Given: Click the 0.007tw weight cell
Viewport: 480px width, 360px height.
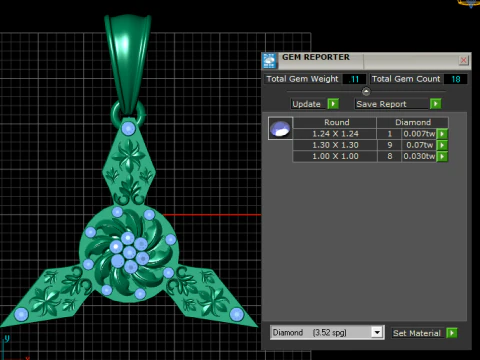Looking at the screenshot, I should coord(419,134).
